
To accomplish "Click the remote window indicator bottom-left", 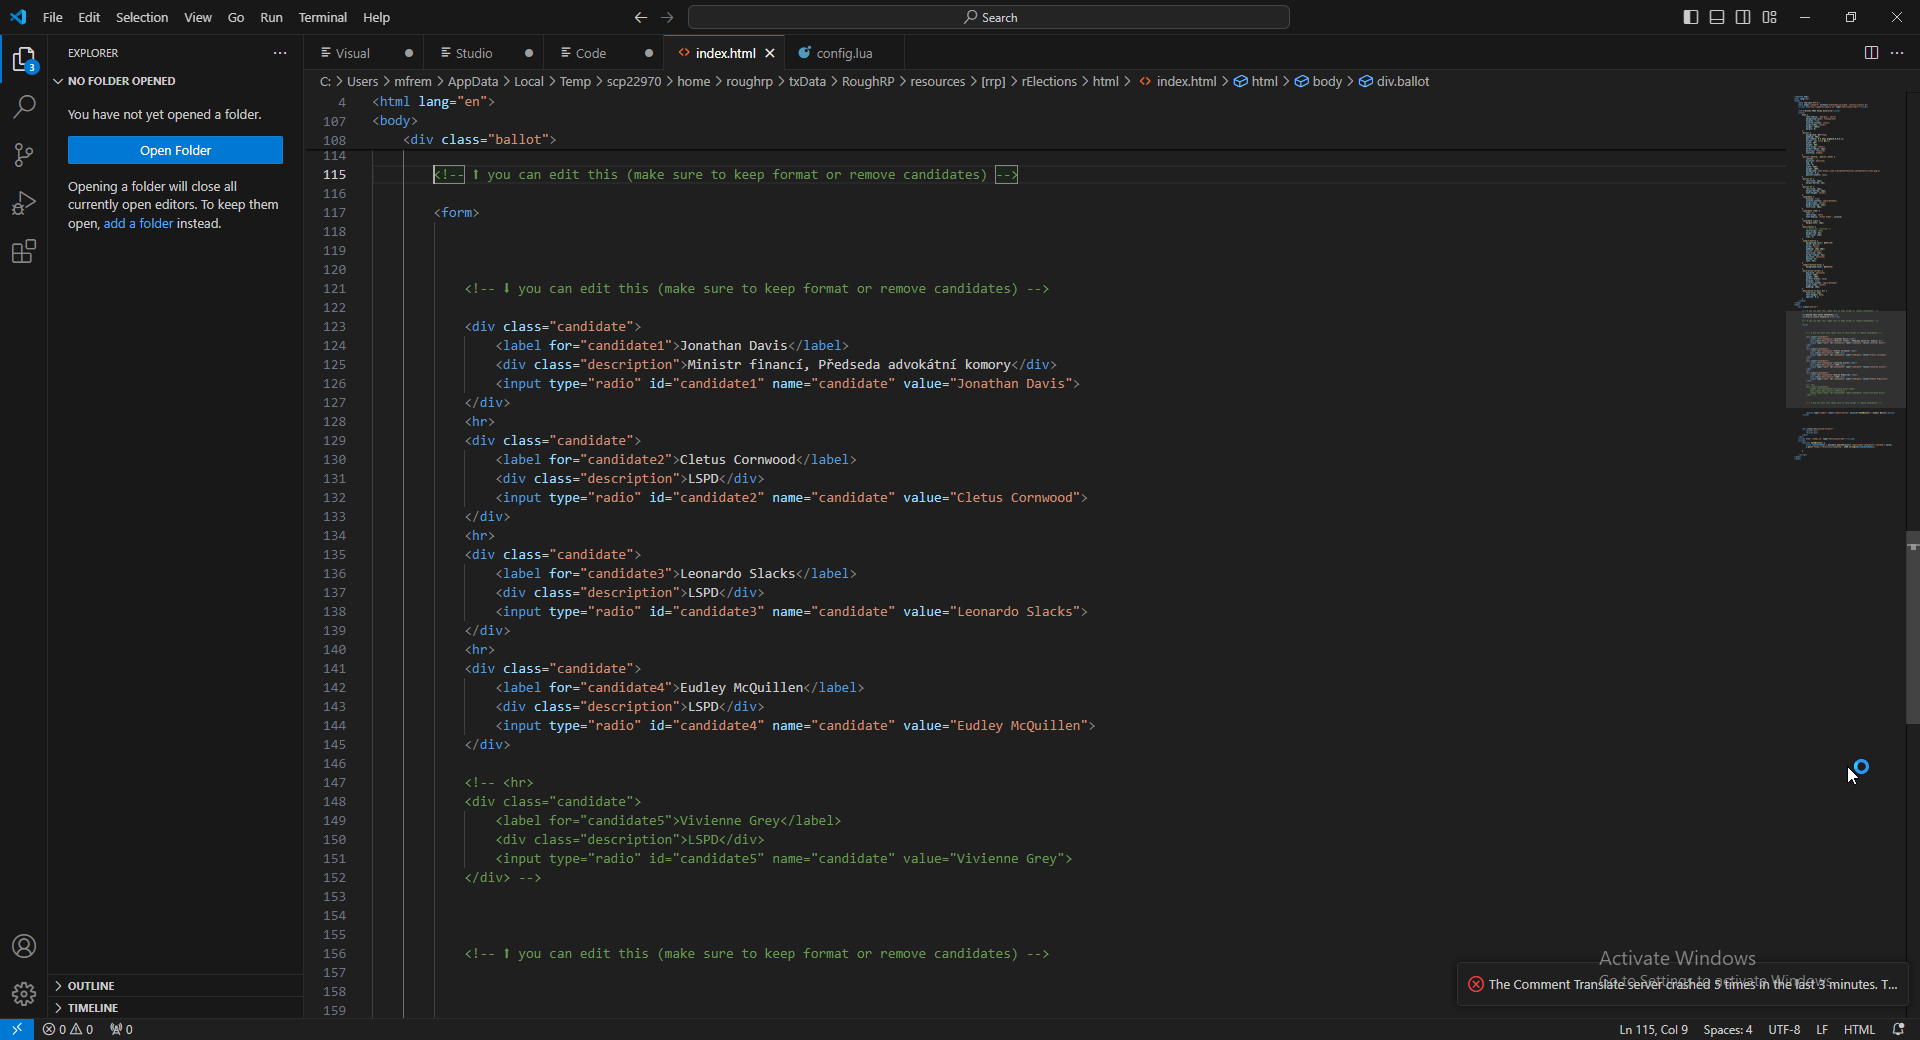I will pyautogui.click(x=16, y=1029).
